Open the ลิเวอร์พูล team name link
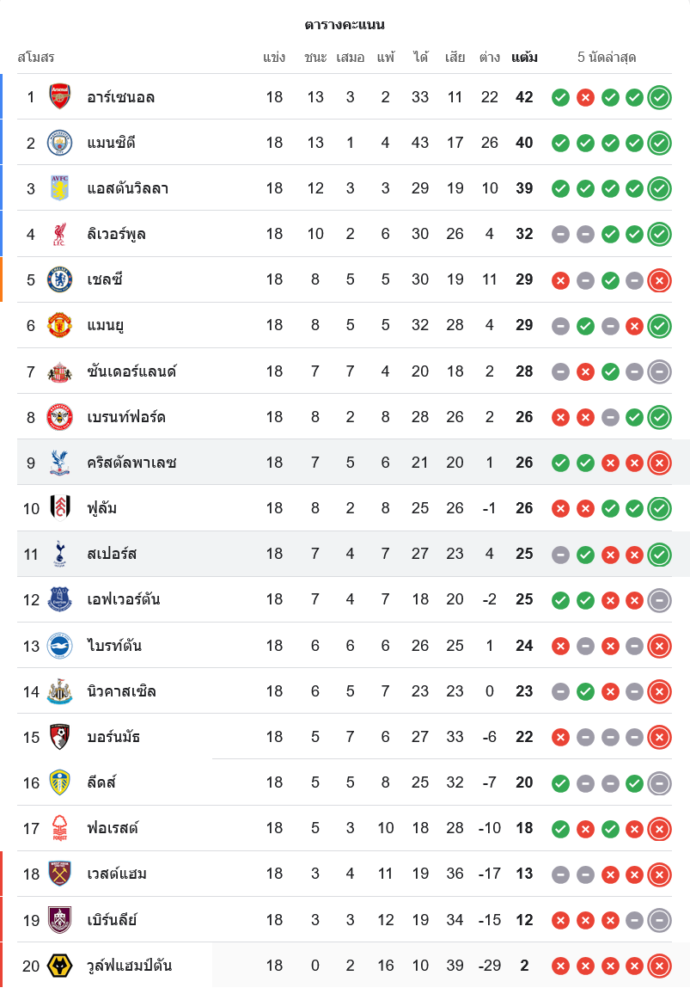 (x=117, y=234)
